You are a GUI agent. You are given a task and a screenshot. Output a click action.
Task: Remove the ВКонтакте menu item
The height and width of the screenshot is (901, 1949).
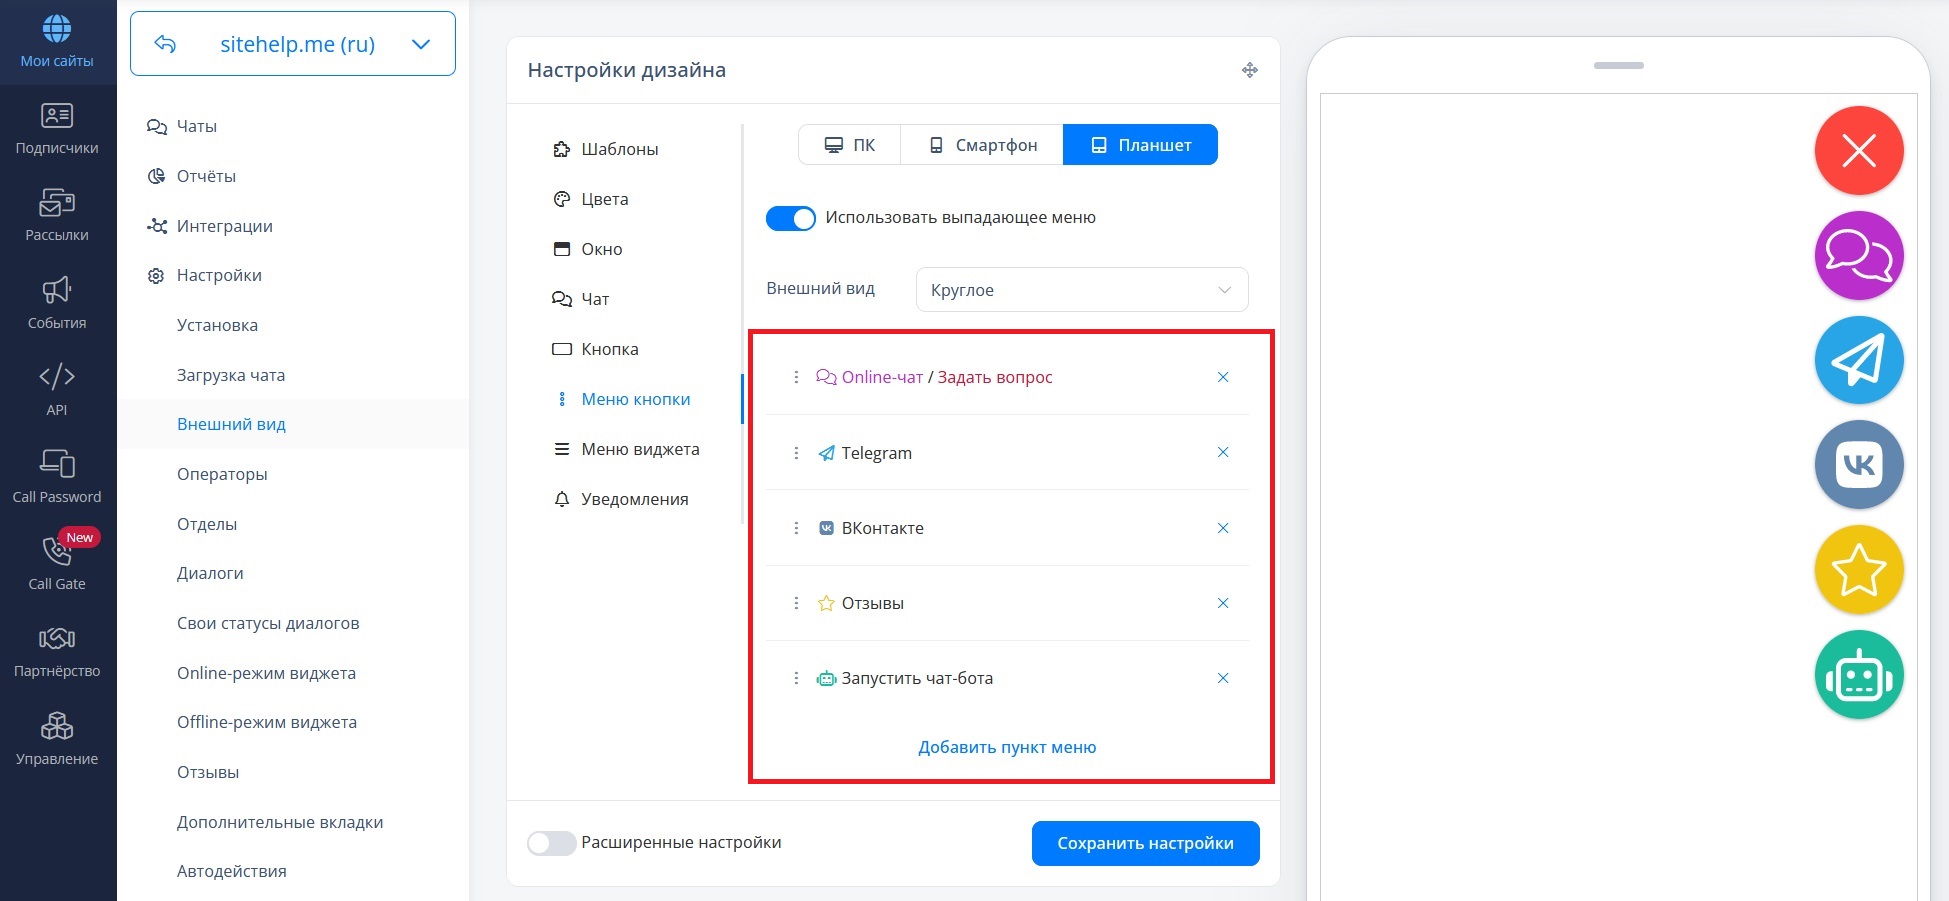pyautogui.click(x=1222, y=528)
